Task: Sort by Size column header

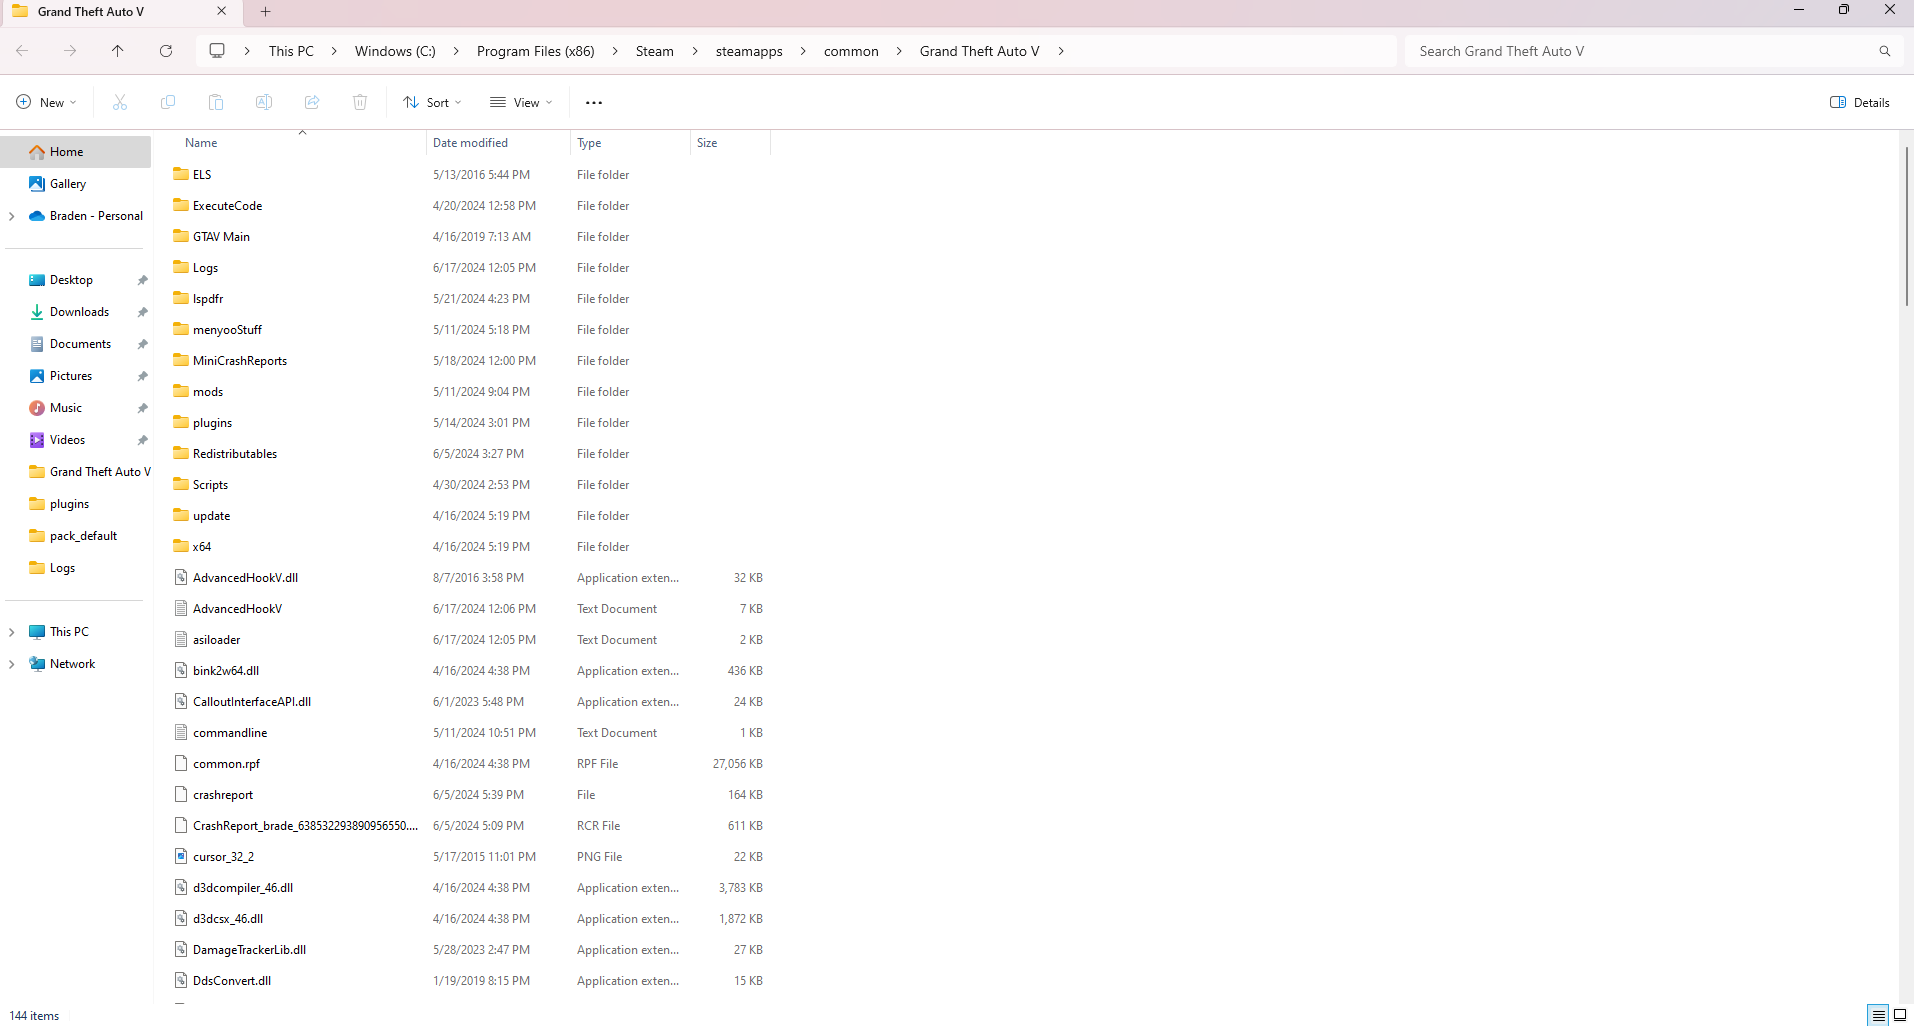Action: coord(730,143)
